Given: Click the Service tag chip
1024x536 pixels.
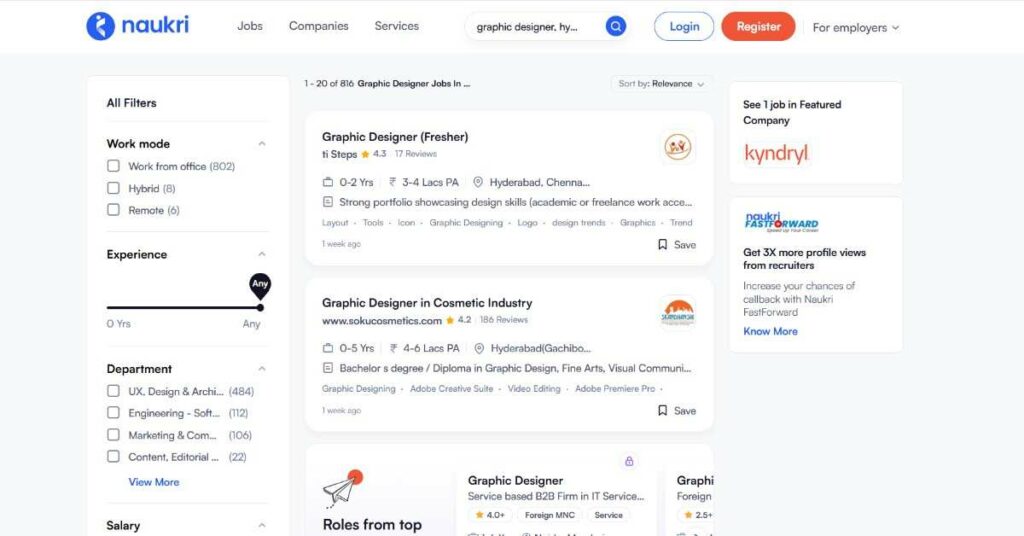Looking at the screenshot, I should tap(608, 515).
